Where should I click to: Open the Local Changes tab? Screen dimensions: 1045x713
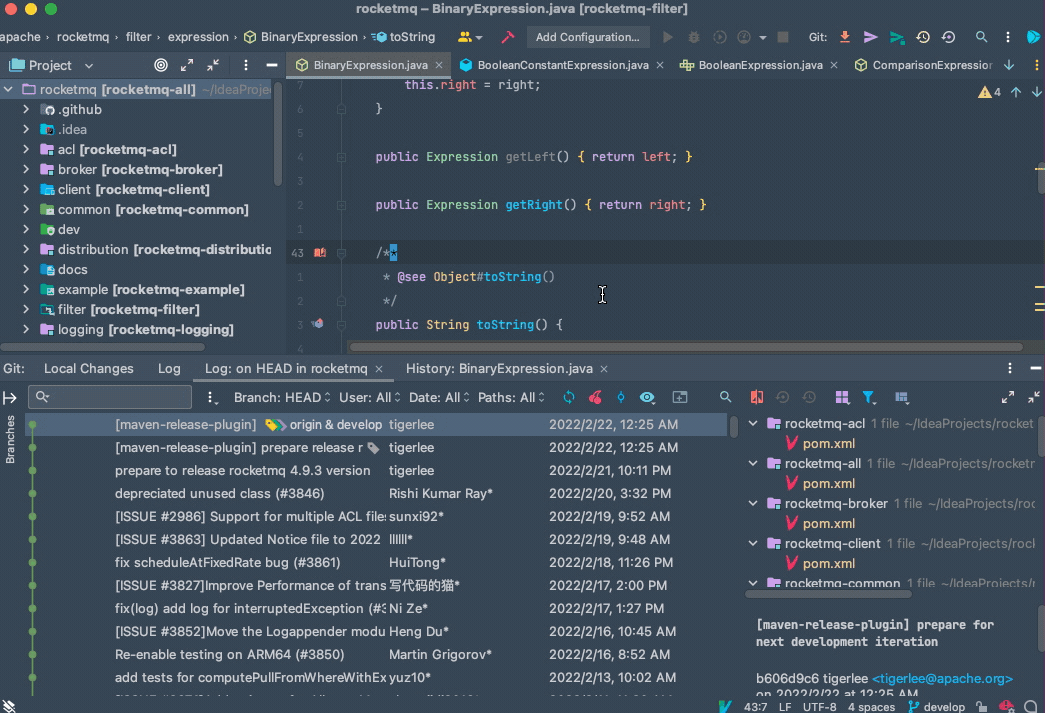tap(89, 368)
